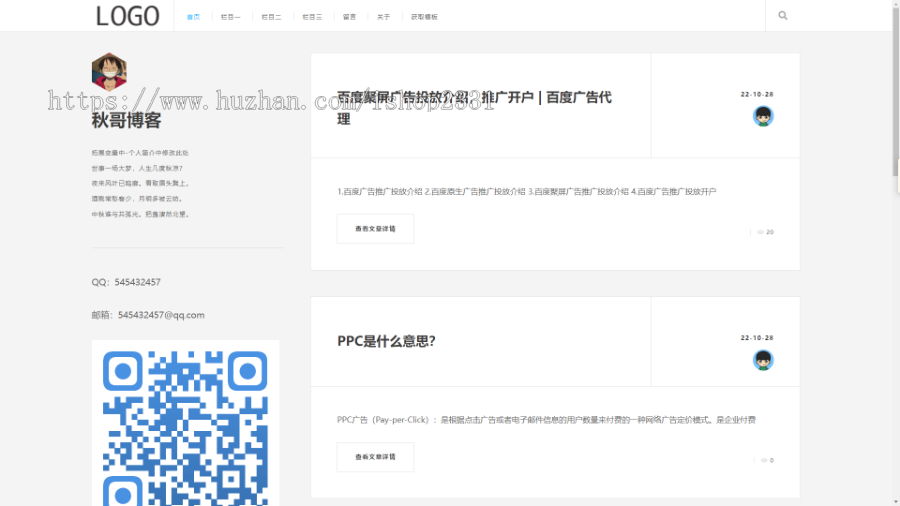Open the 百度聚屏广告投放介绍 article title
900x506 pixels.
474,108
